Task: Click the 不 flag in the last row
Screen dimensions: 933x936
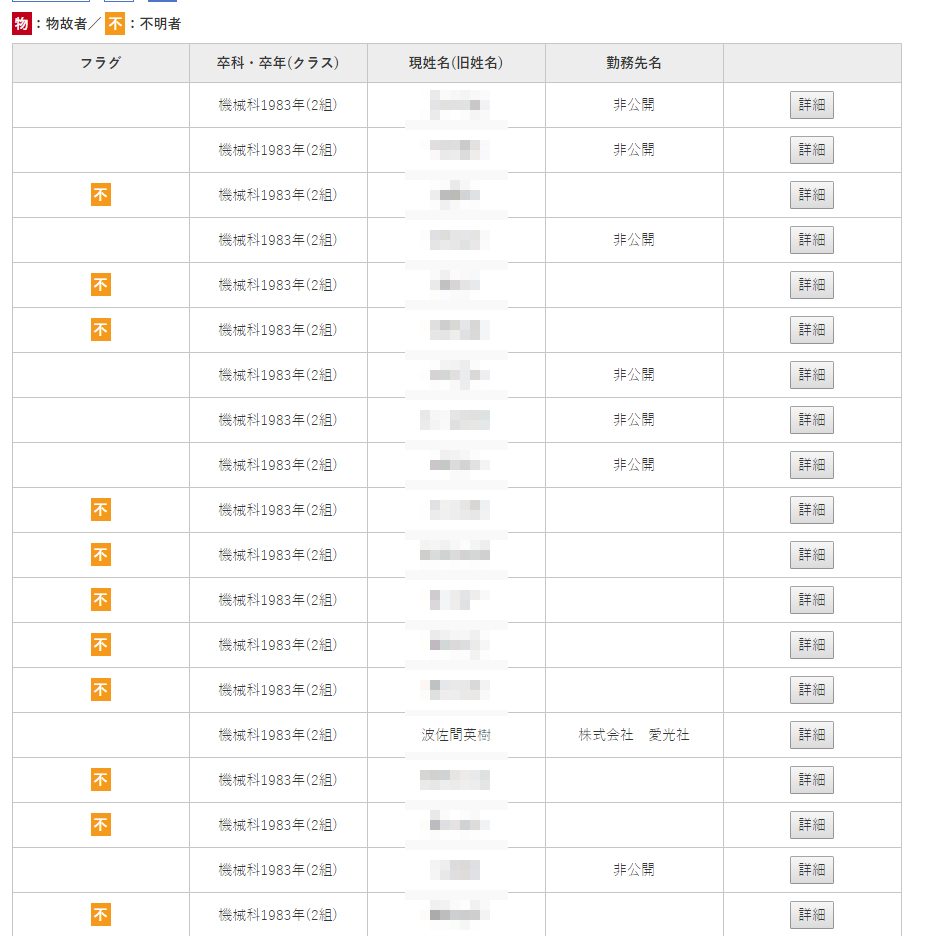Action: (x=101, y=915)
